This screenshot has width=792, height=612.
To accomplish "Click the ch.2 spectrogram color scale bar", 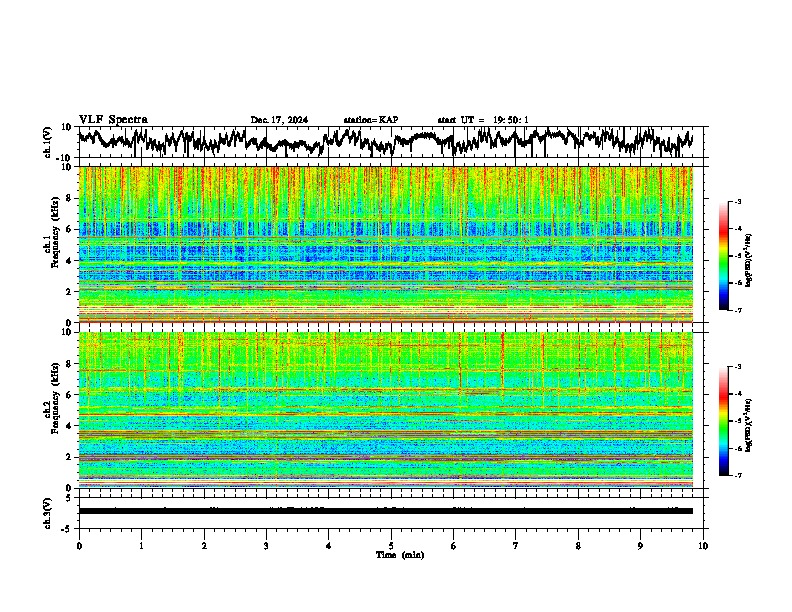I will pos(724,421).
